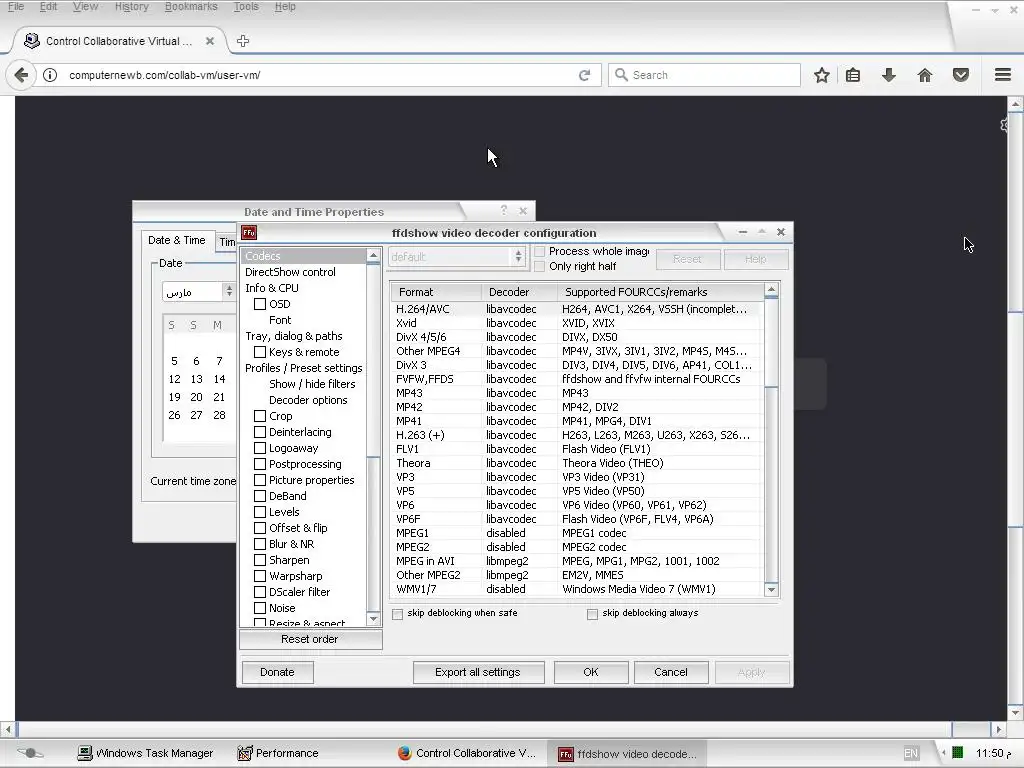Viewport: 1024px width, 768px height.
Task: Confirm with the OK button
Action: pos(591,672)
